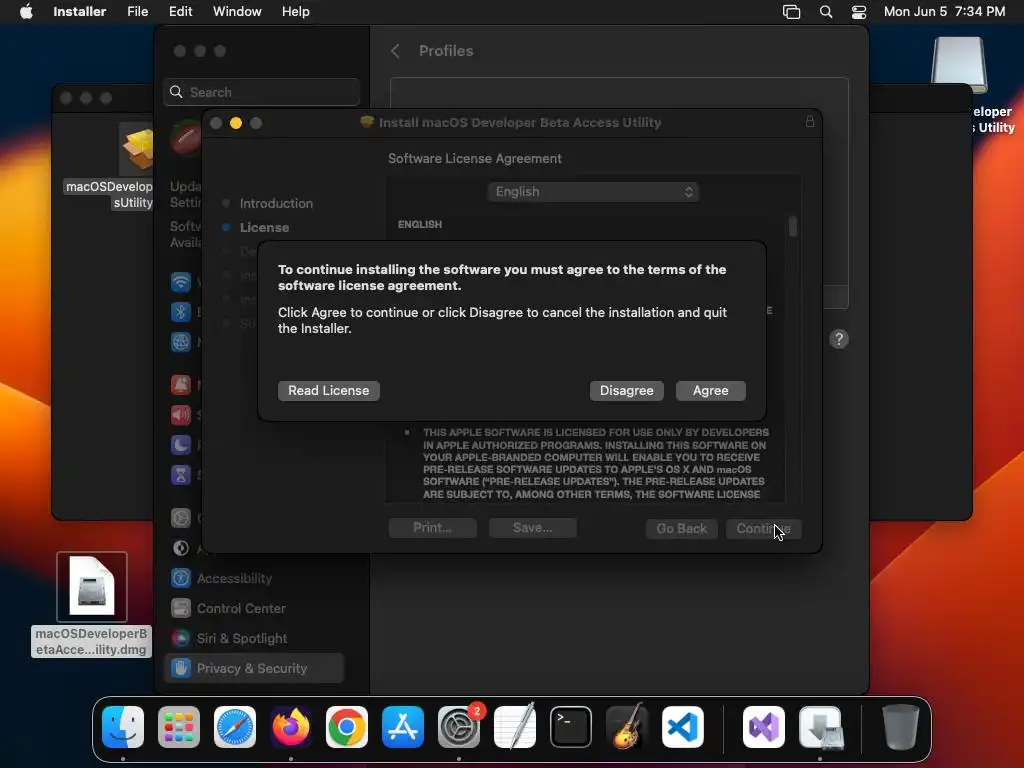This screenshot has width=1024, height=768.
Task: Select macOSDeveloperBetaAccessUtility.dmg file on desktop
Action: tap(91, 604)
